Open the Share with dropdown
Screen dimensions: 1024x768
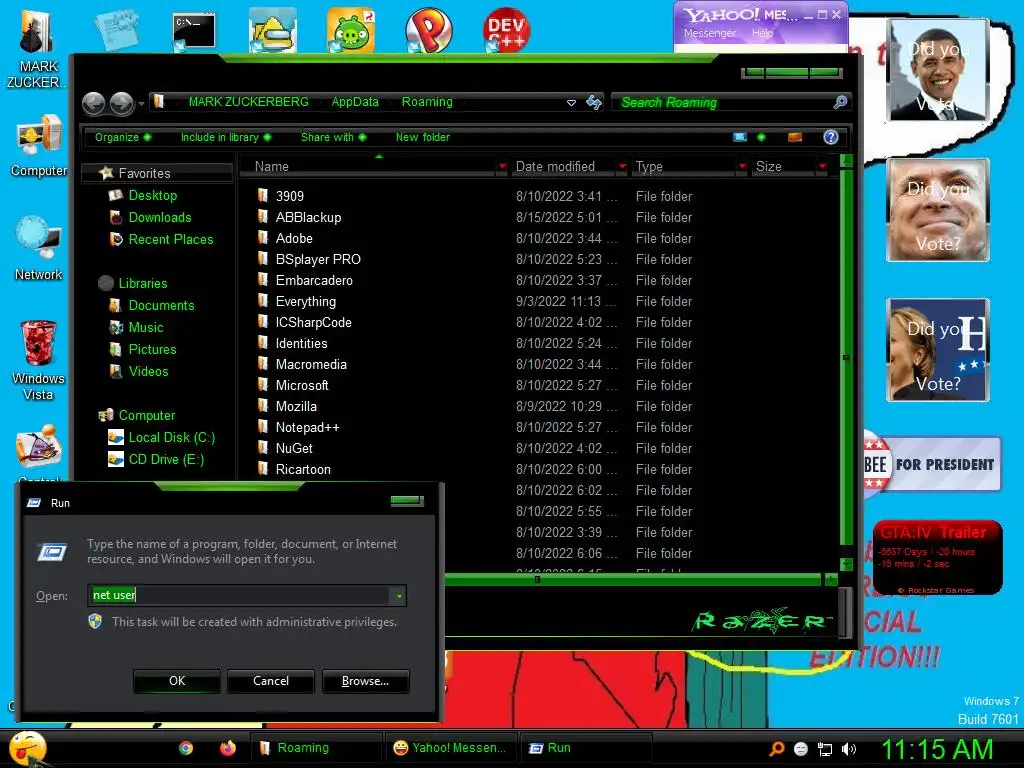[333, 137]
